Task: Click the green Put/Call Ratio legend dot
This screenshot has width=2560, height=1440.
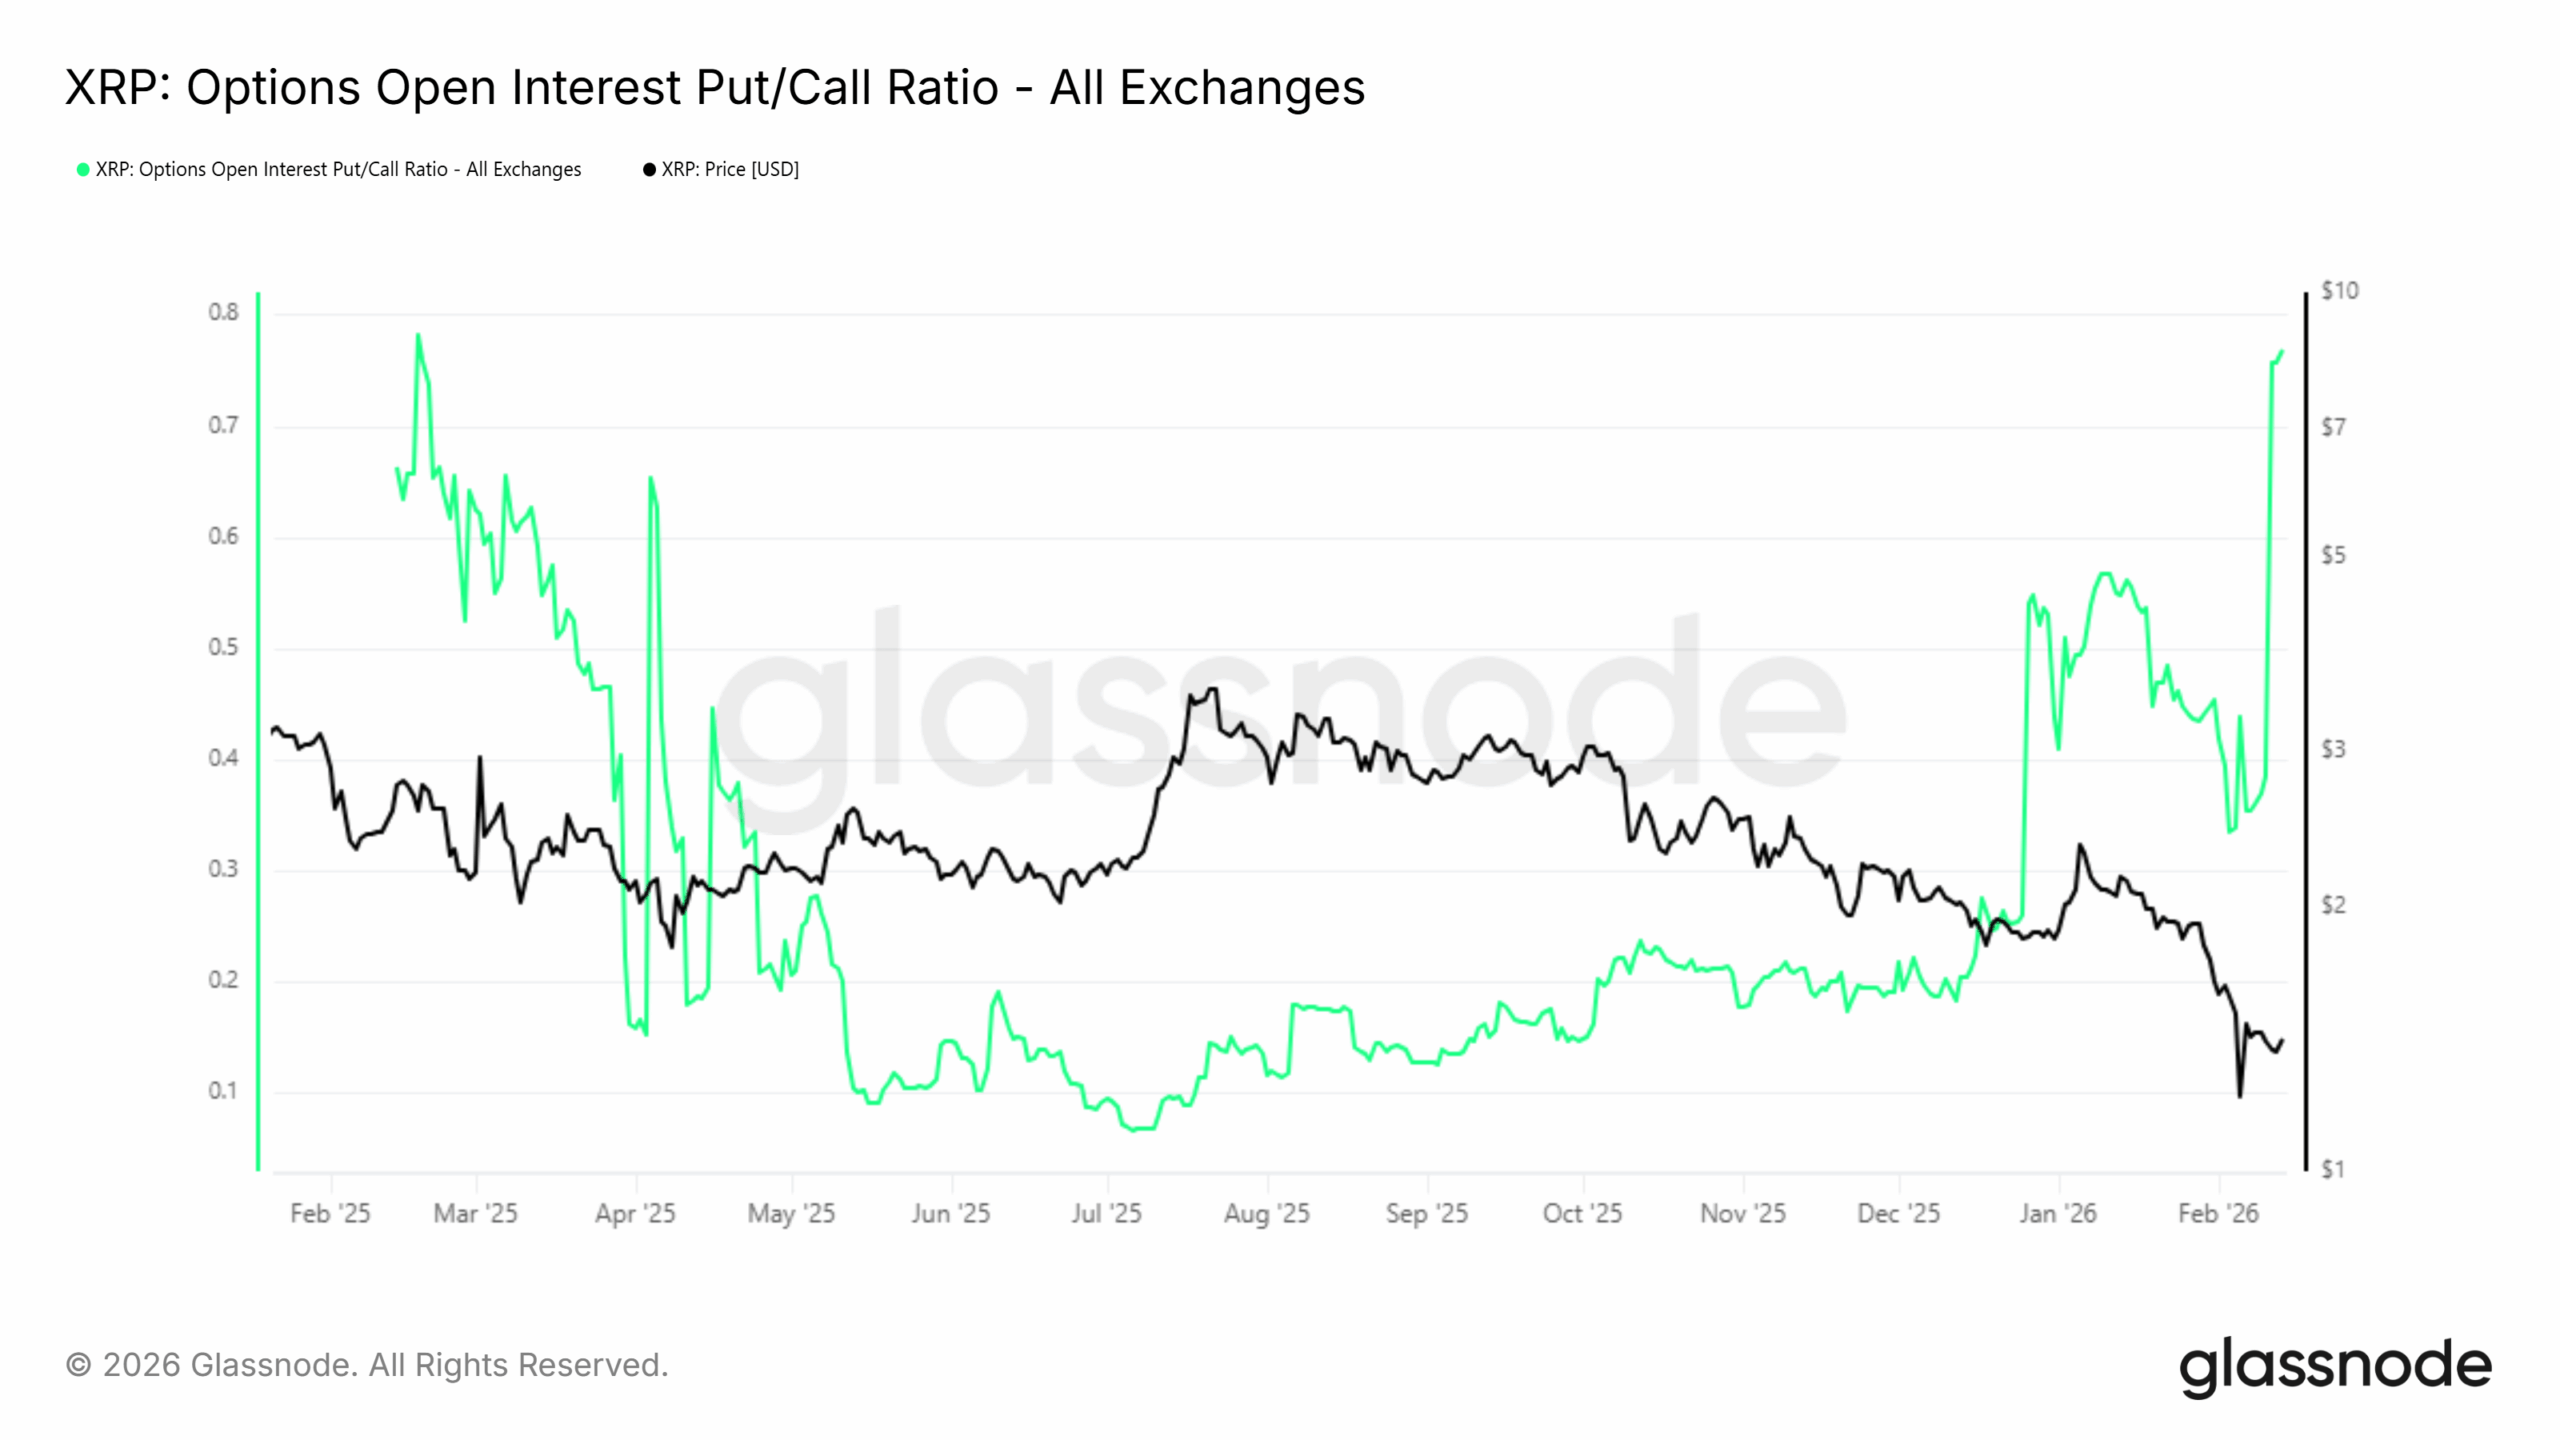Action: click(83, 170)
